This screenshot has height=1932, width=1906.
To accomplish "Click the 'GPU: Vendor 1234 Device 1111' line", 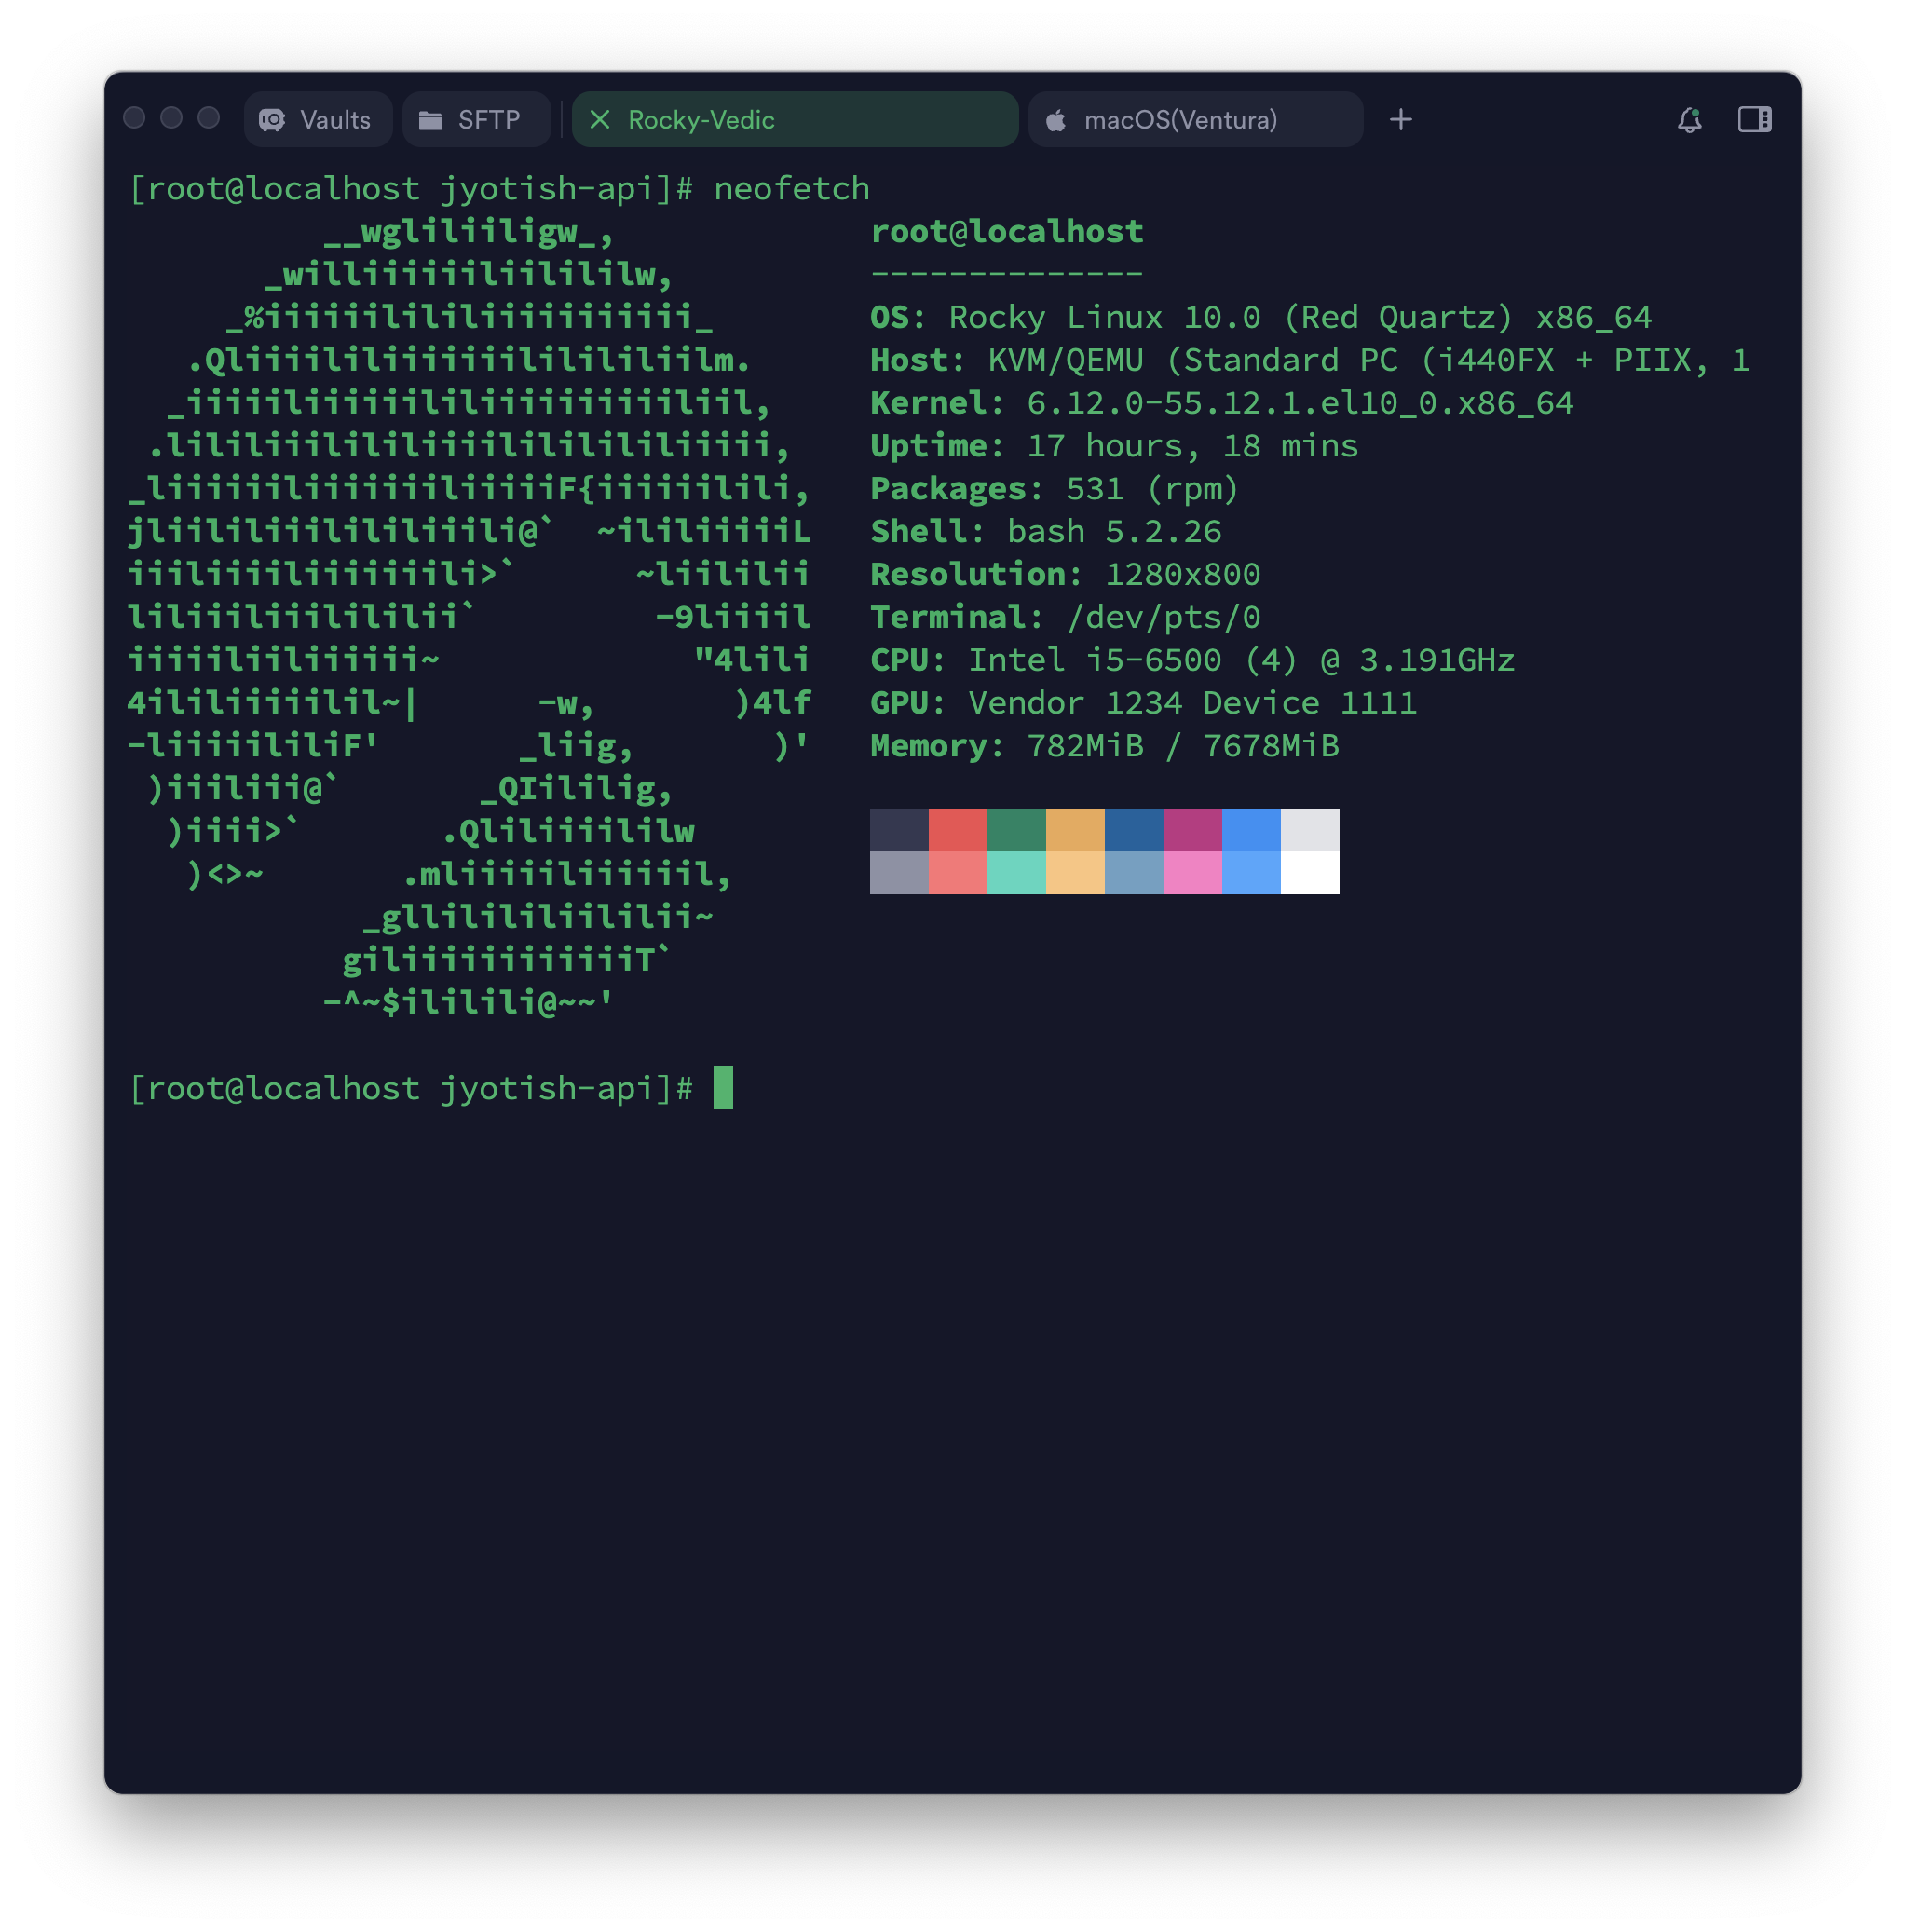I will point(1144,704).
